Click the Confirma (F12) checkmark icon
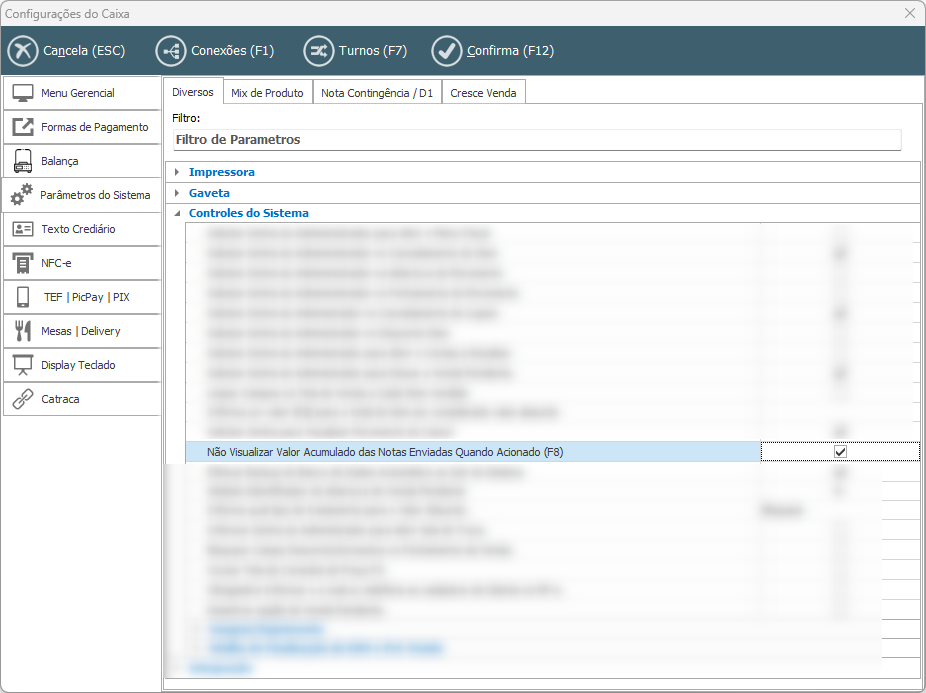 pyautogui.click(x=446, y=51)
